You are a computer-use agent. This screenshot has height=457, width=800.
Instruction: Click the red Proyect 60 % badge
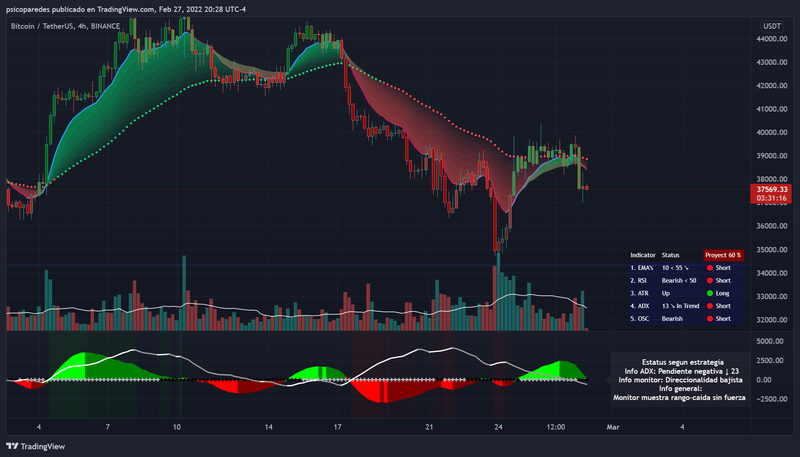(723, 255)
